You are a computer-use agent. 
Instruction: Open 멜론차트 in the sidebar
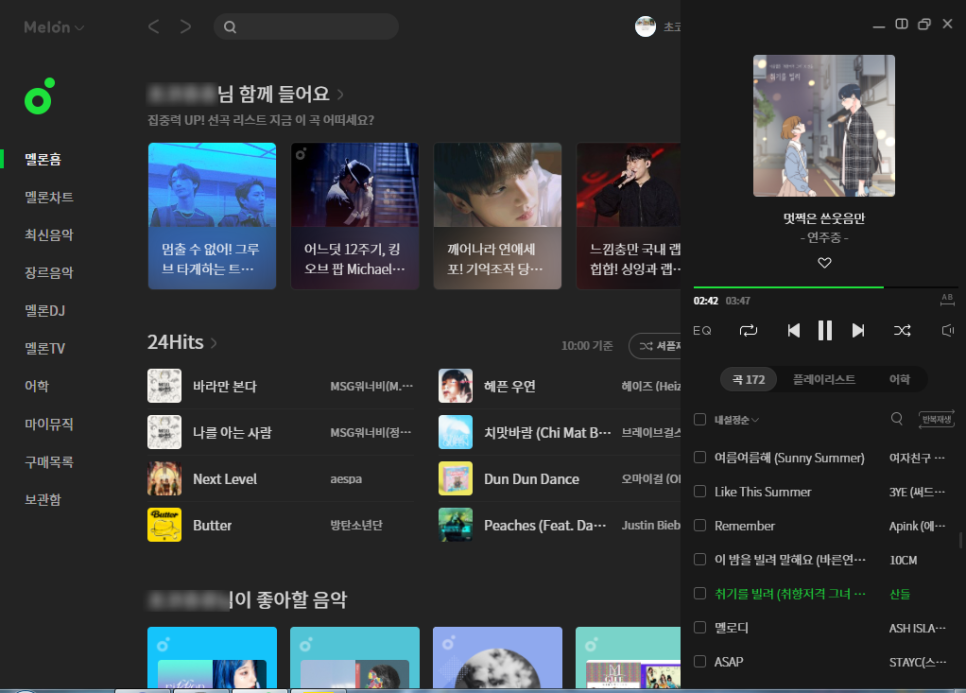pyautogui.click(x=49, y=197)
